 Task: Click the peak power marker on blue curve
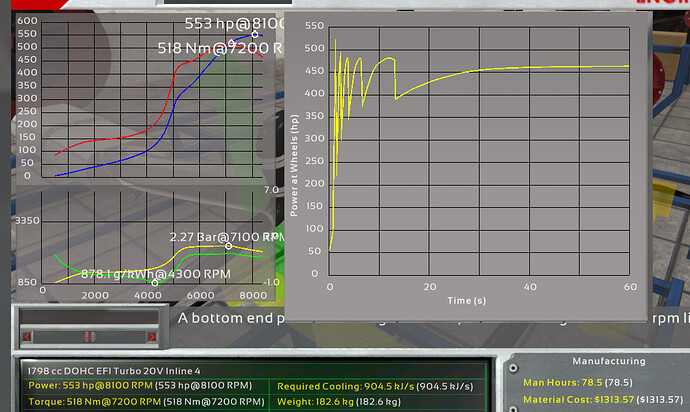[255, 34]
